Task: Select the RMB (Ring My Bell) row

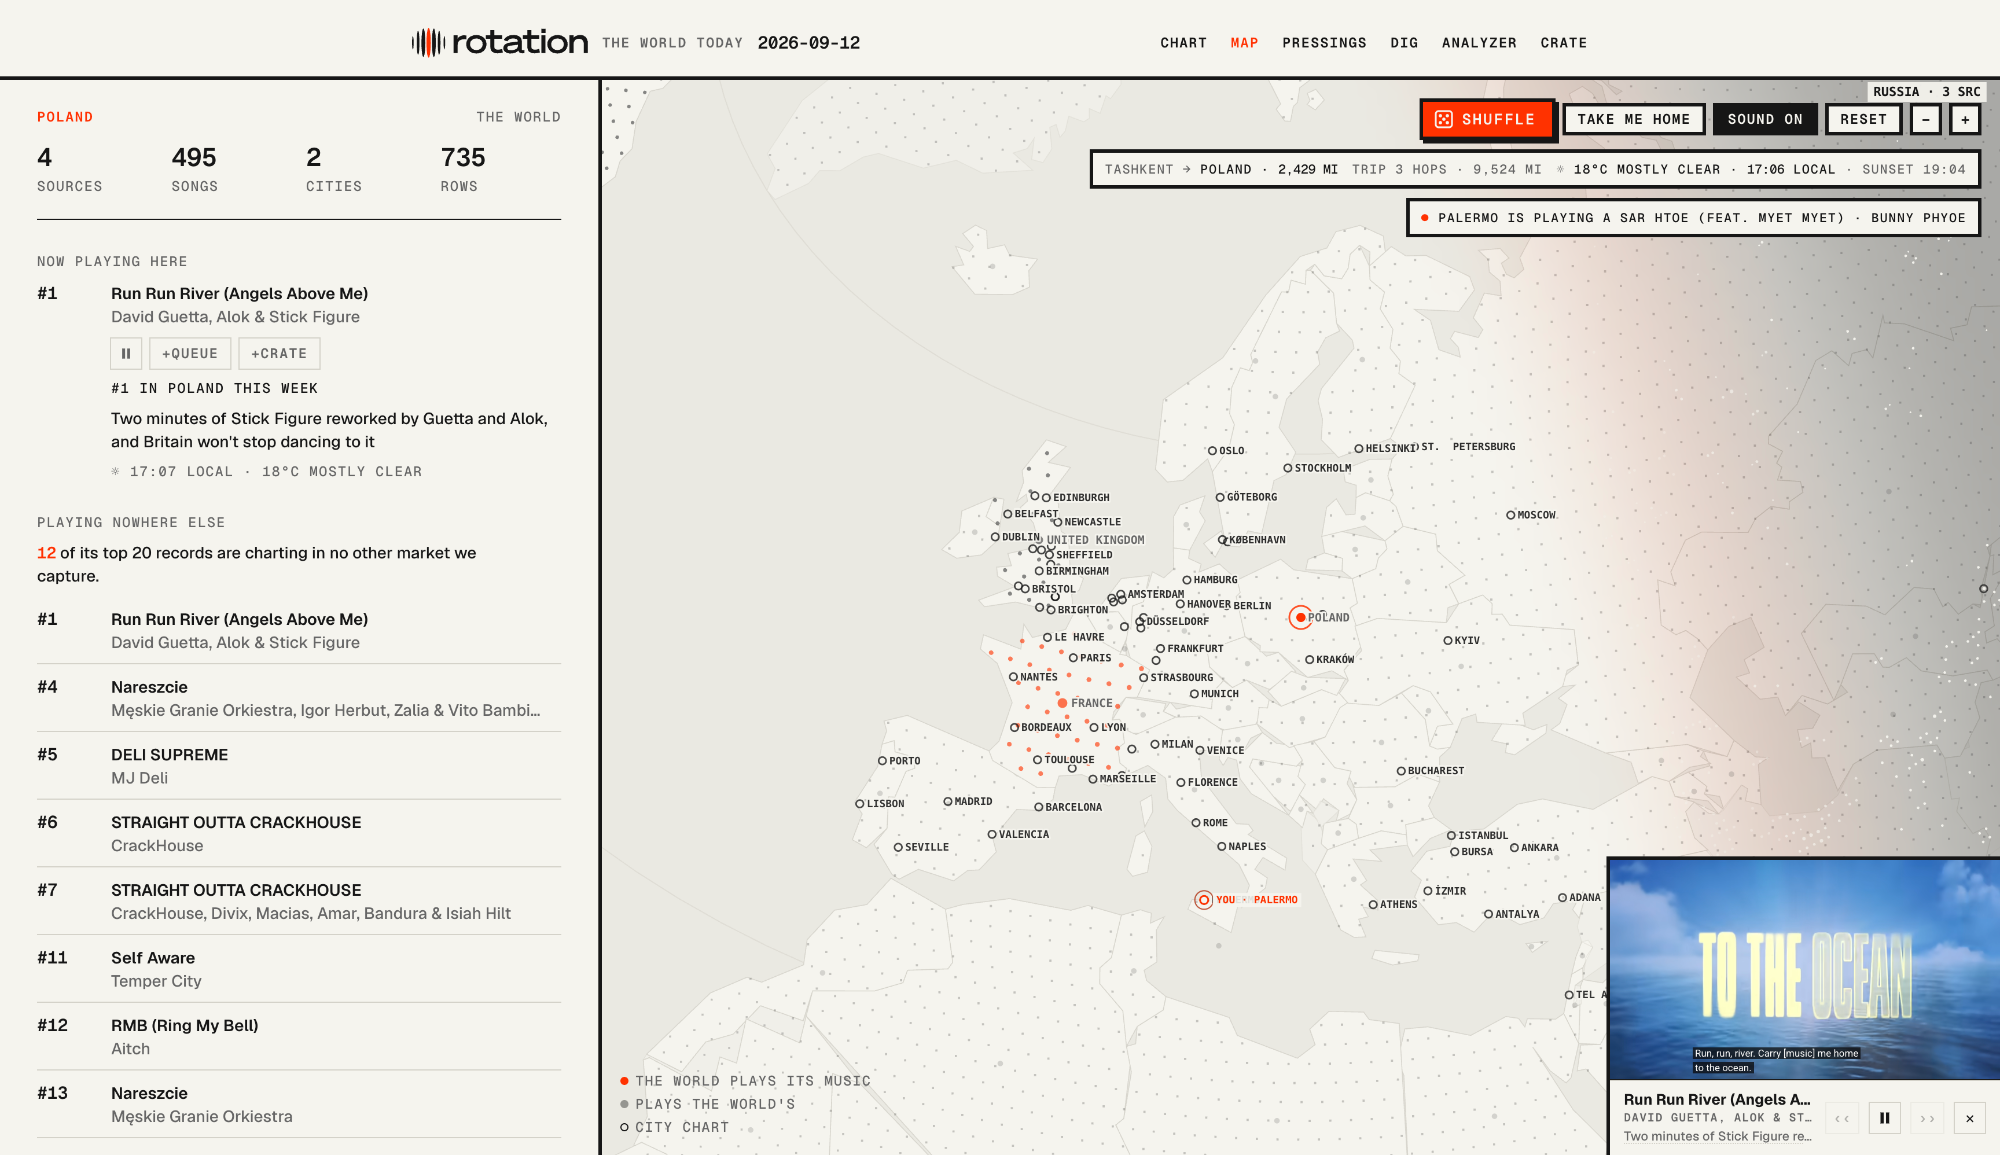Action: [299, 1037]
